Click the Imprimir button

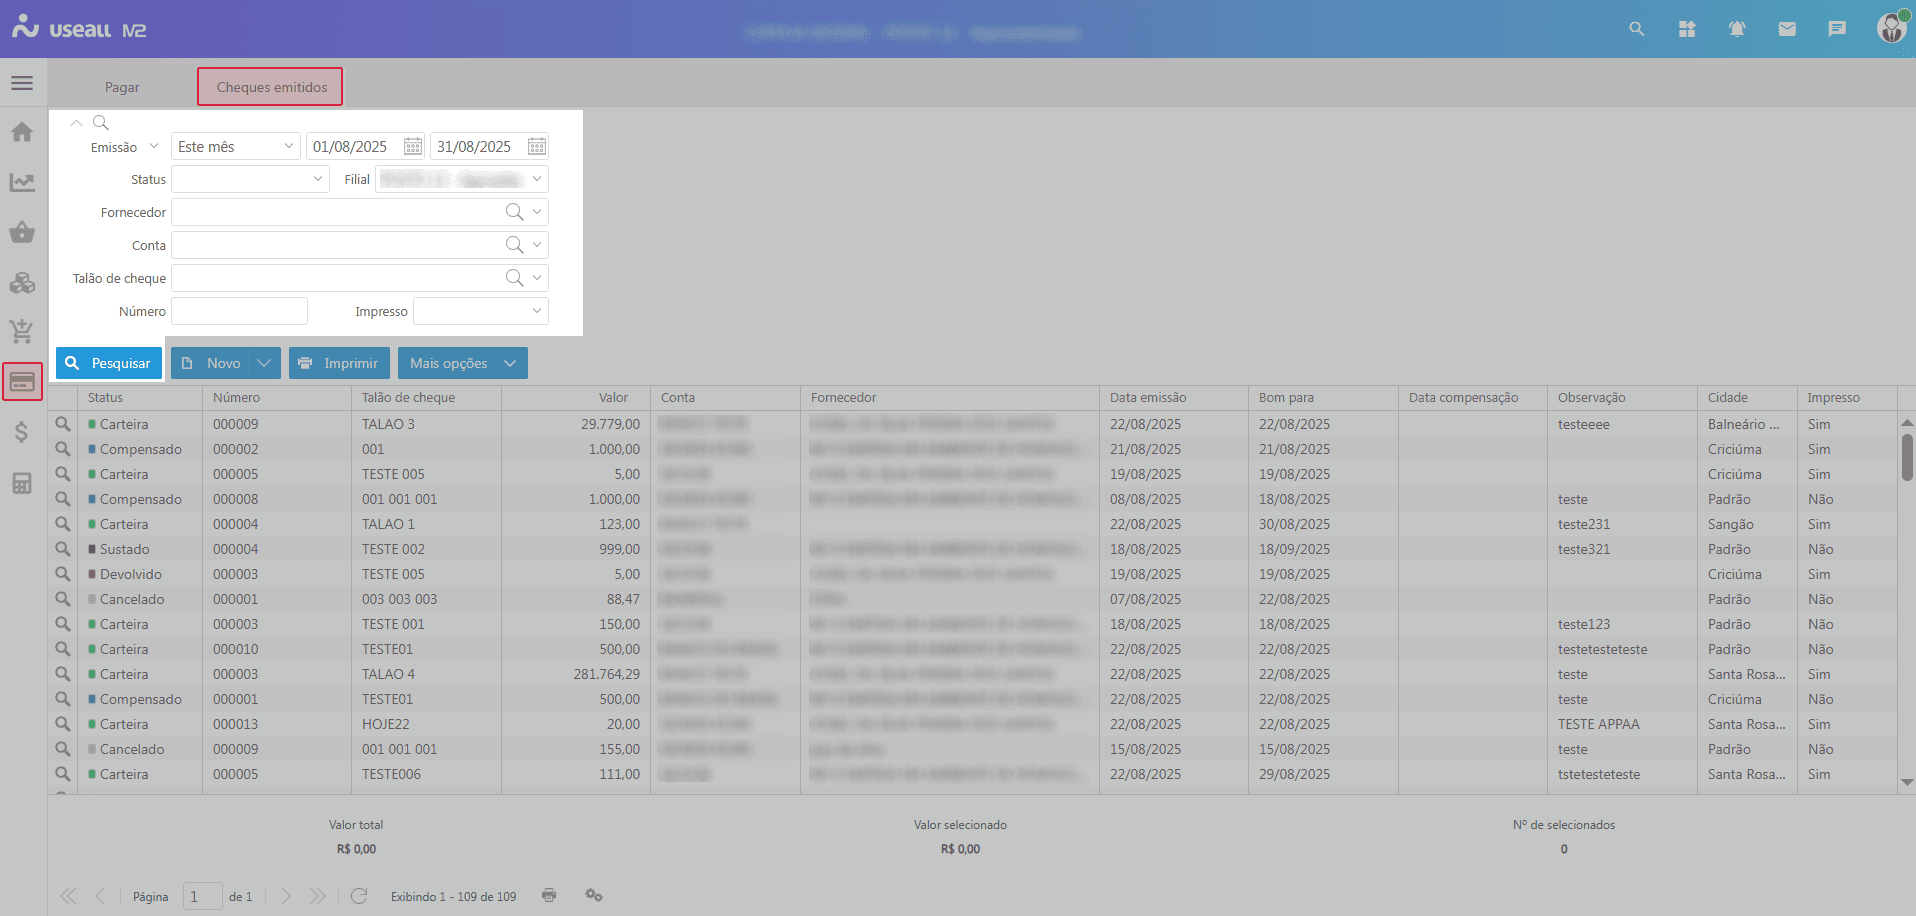(x=339, y=363)
